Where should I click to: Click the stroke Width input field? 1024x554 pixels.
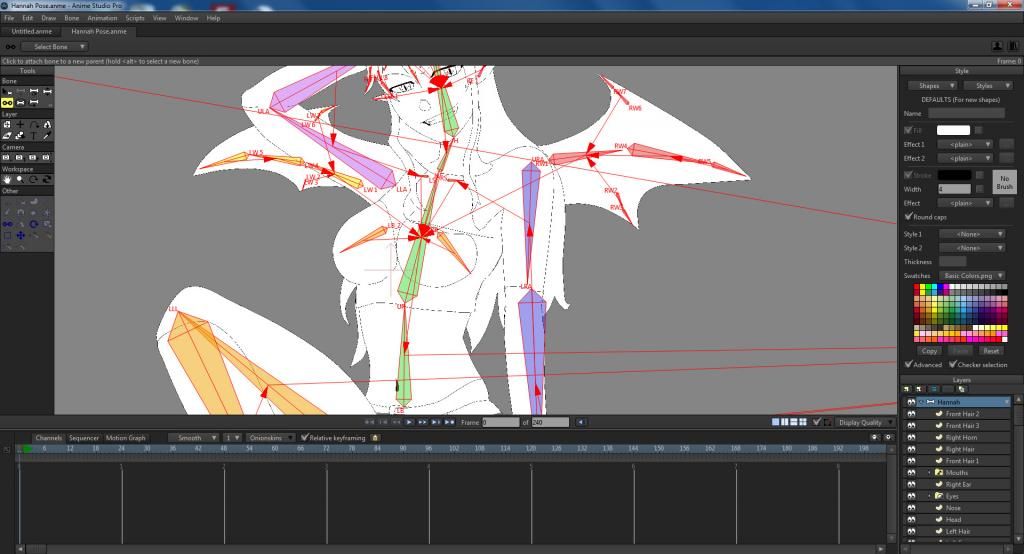954,189
